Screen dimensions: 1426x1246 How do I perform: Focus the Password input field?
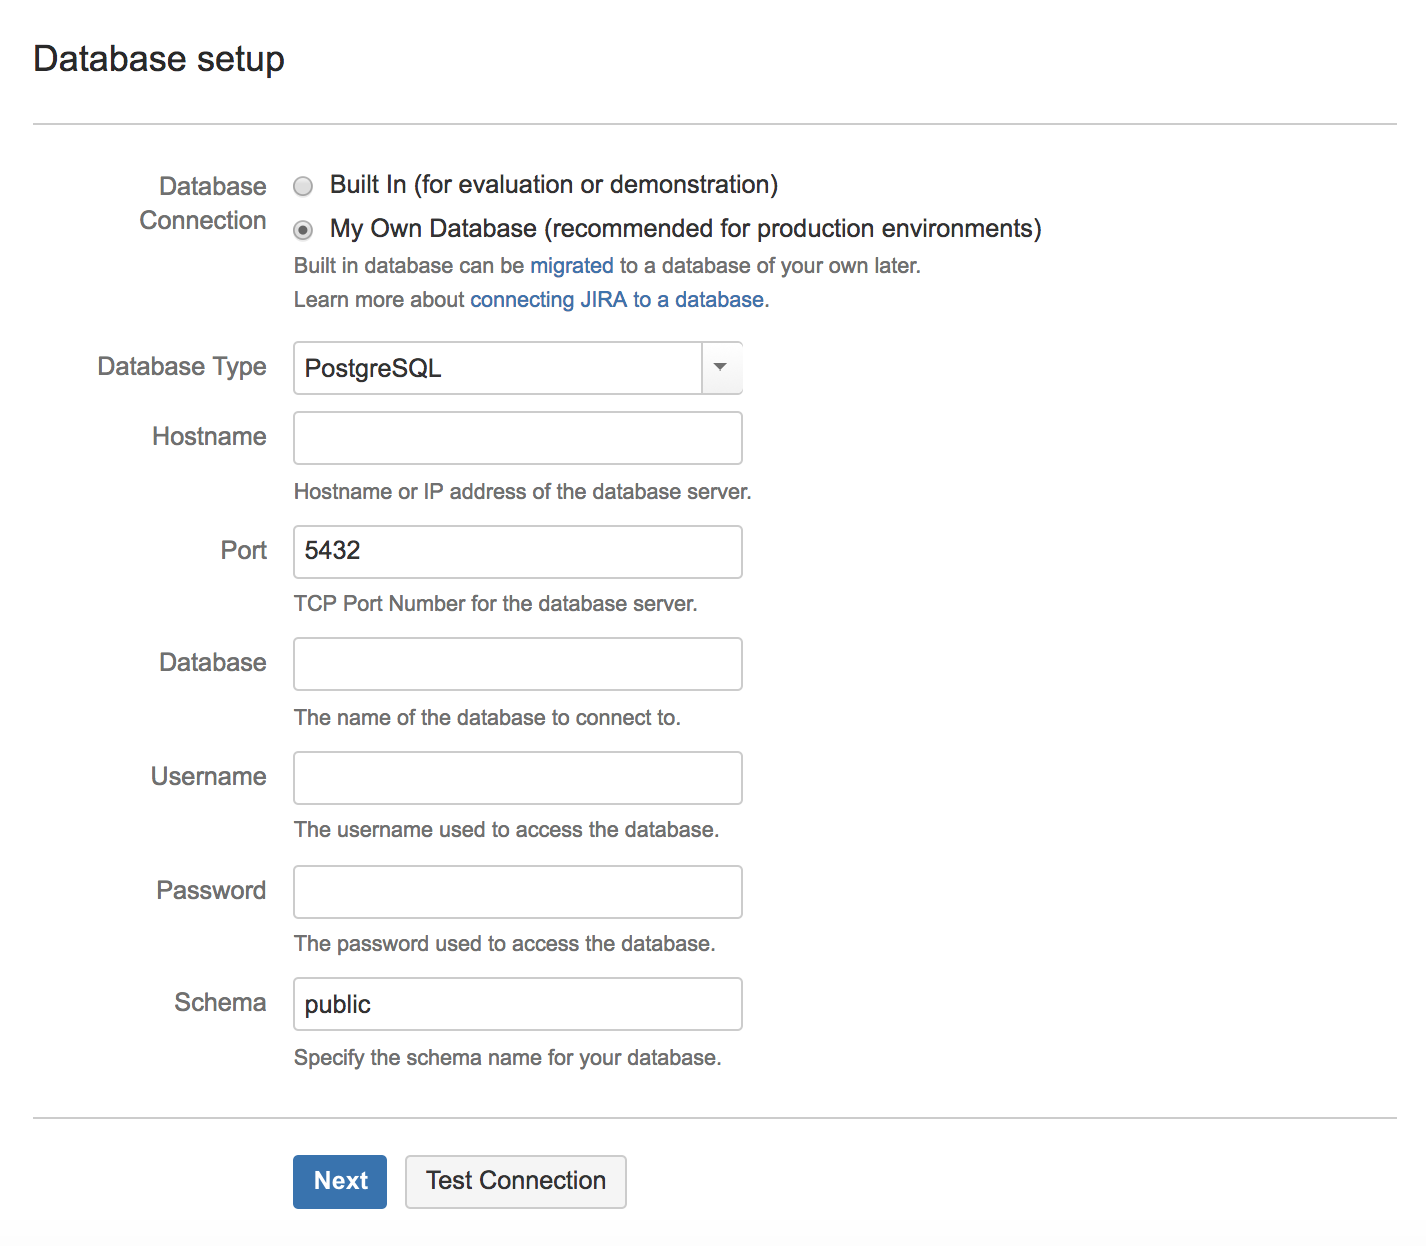click(x=518, y=892)
